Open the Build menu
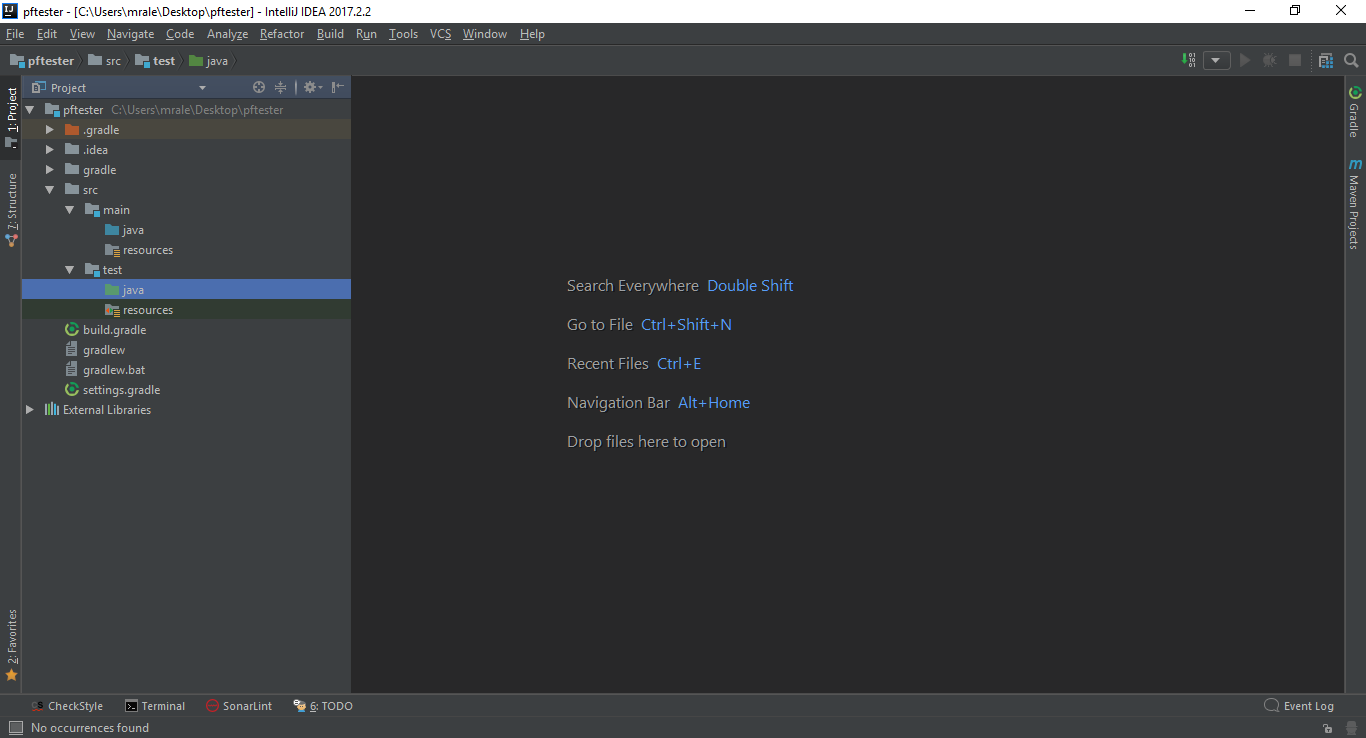The image size is (1366, 738). 330,34
